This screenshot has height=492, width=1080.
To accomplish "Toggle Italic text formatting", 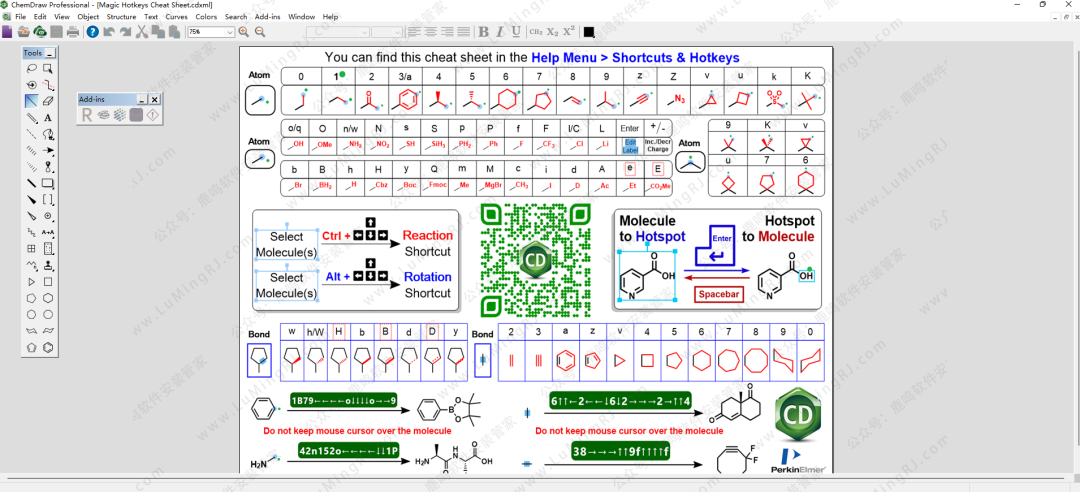I will 500,32.
